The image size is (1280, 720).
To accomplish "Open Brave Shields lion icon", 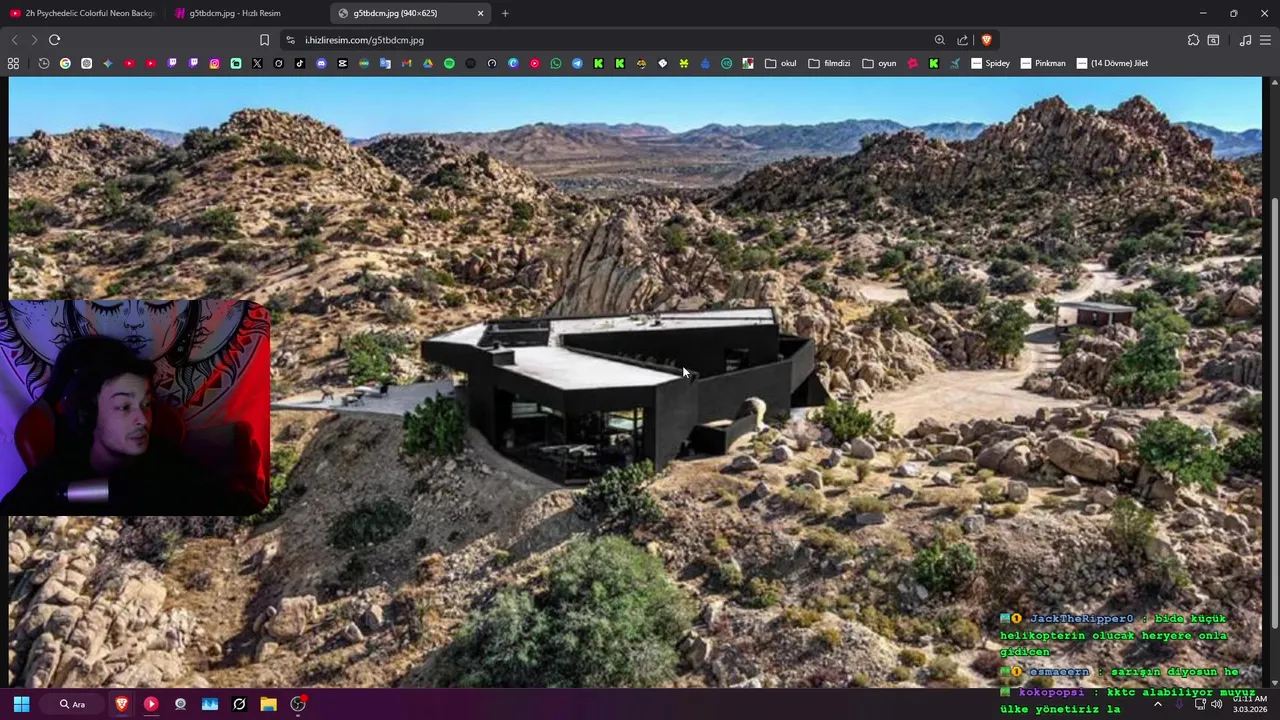I will pos(986,40).
